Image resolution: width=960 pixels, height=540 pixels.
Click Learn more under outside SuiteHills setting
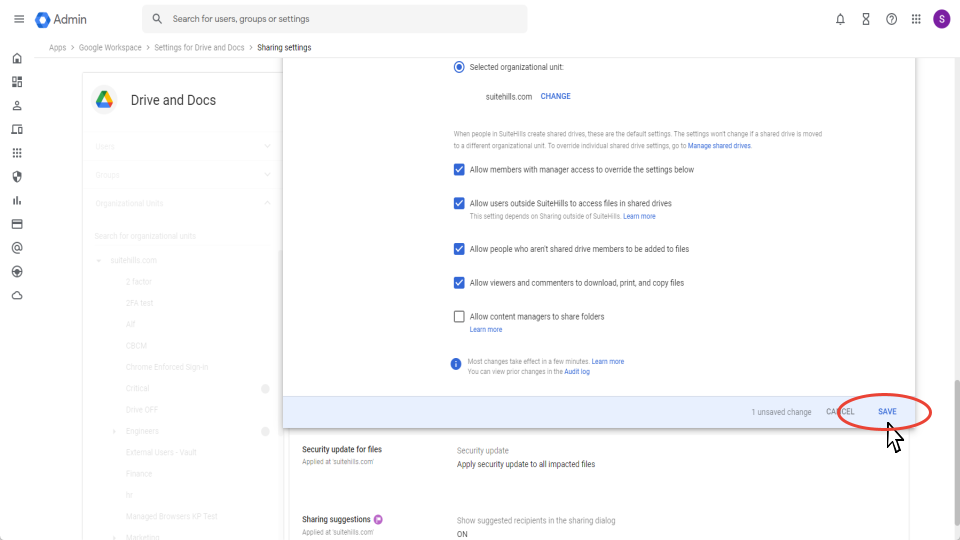639,217
